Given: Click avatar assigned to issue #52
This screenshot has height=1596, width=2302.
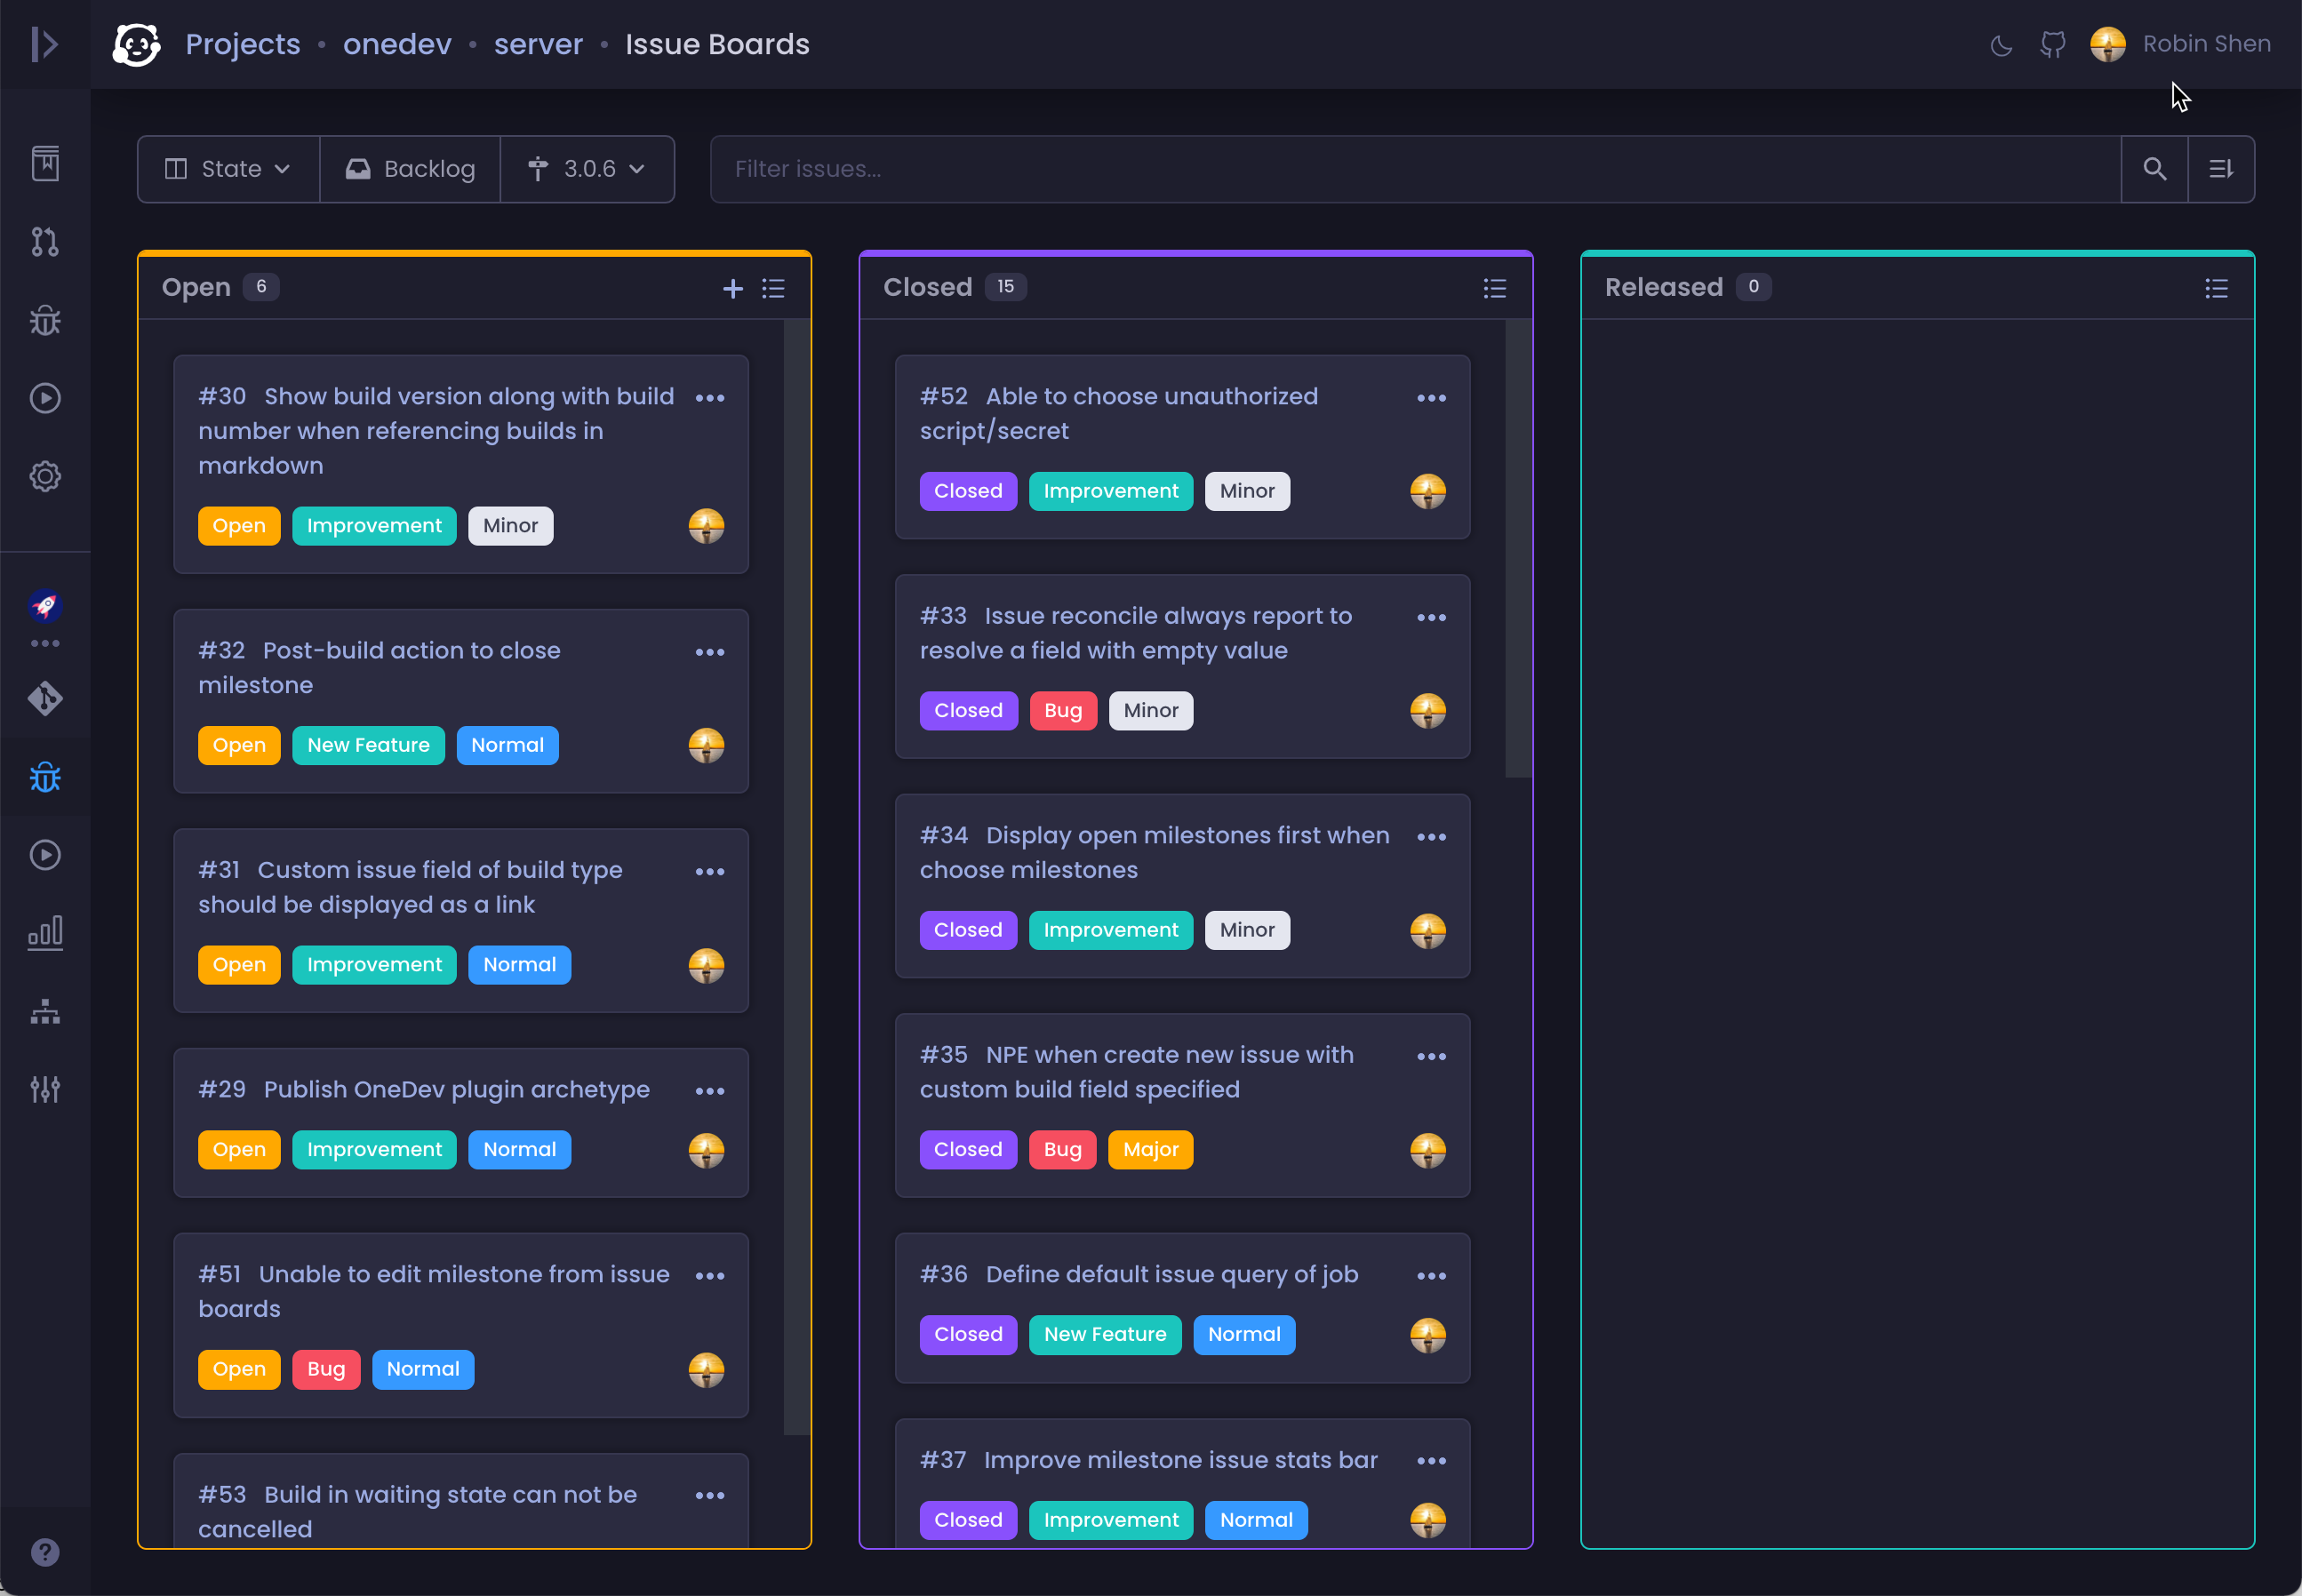Looking at the screenshot, I should 1429,491.
